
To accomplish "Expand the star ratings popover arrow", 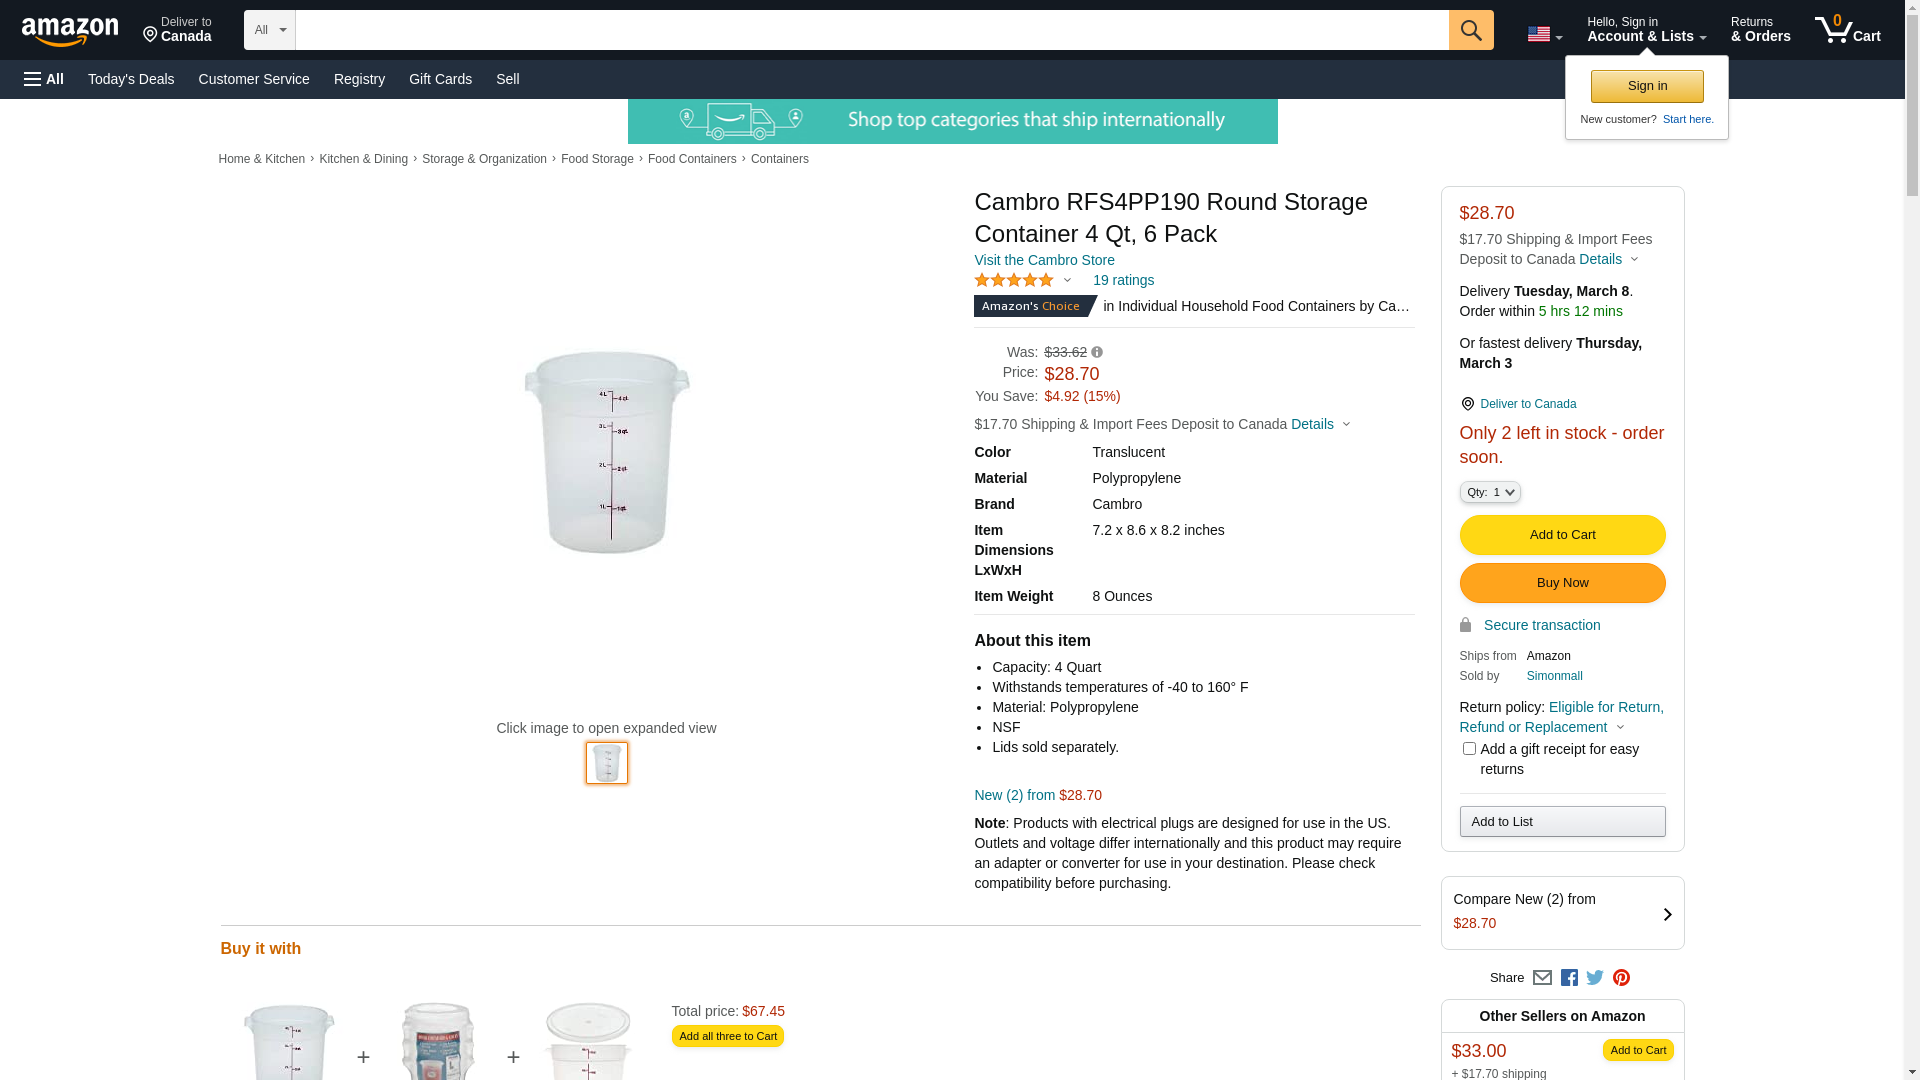I will click(1067, 281).
